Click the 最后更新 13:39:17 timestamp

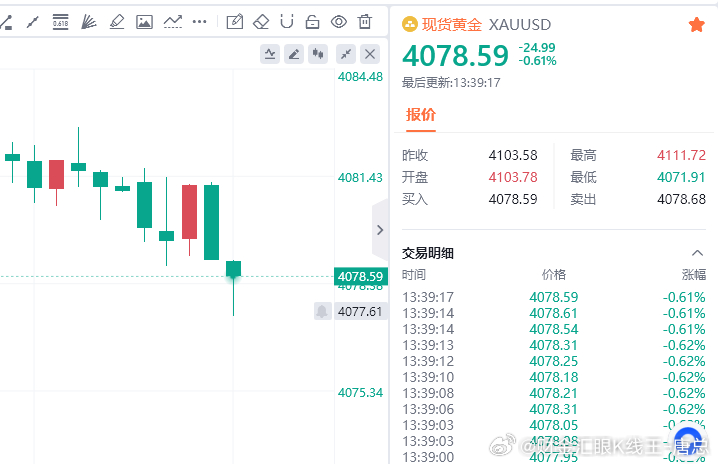point(451,82)
